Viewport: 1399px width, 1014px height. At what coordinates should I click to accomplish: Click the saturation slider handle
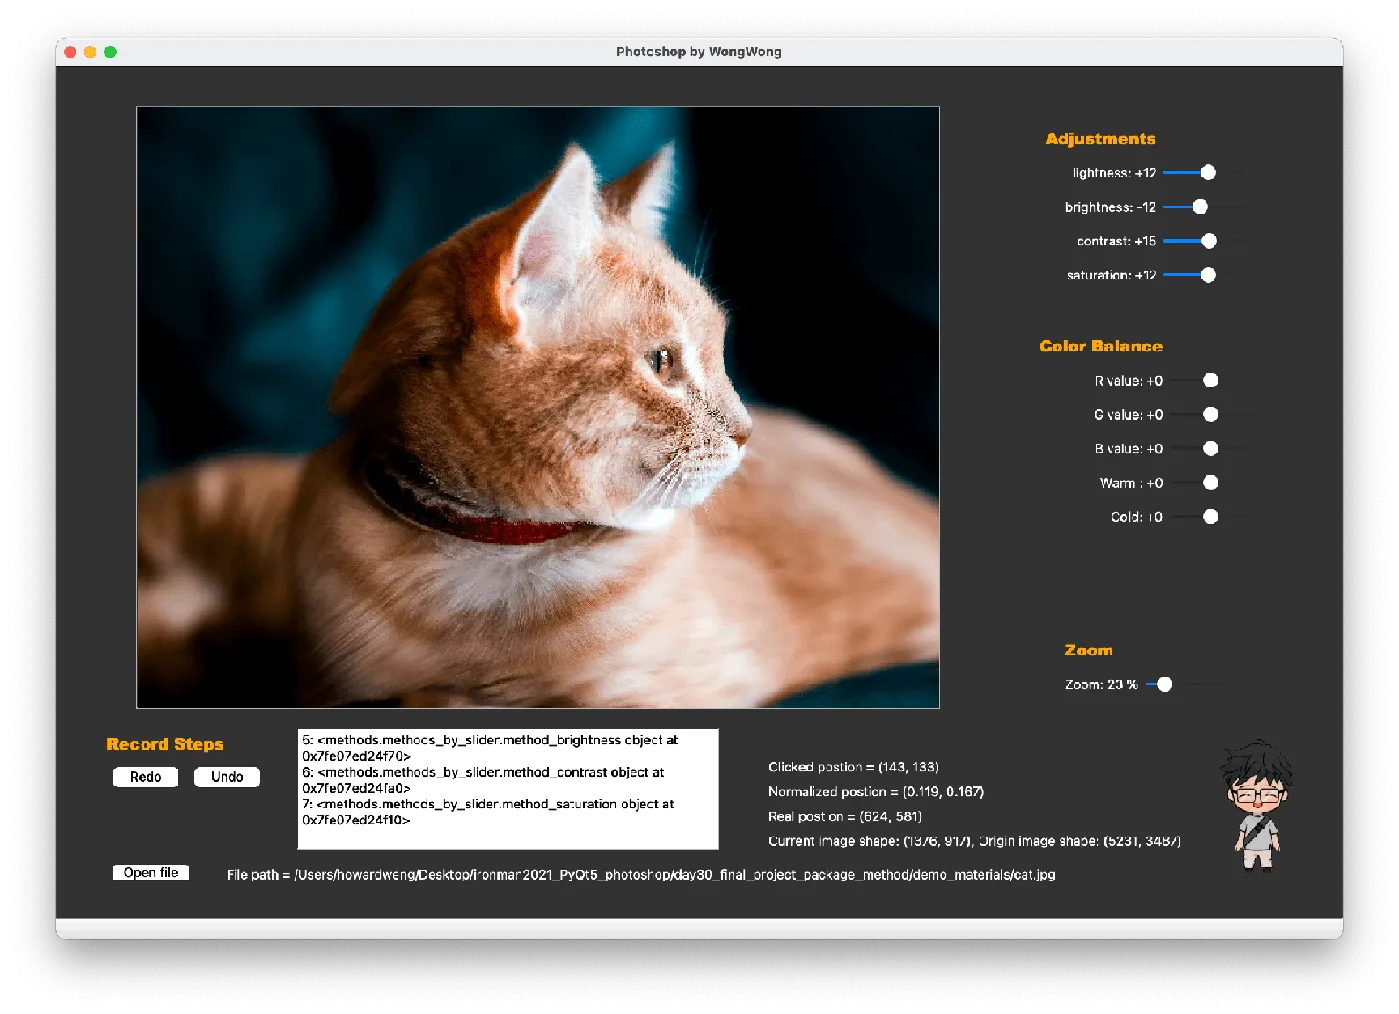[1208, 275]
